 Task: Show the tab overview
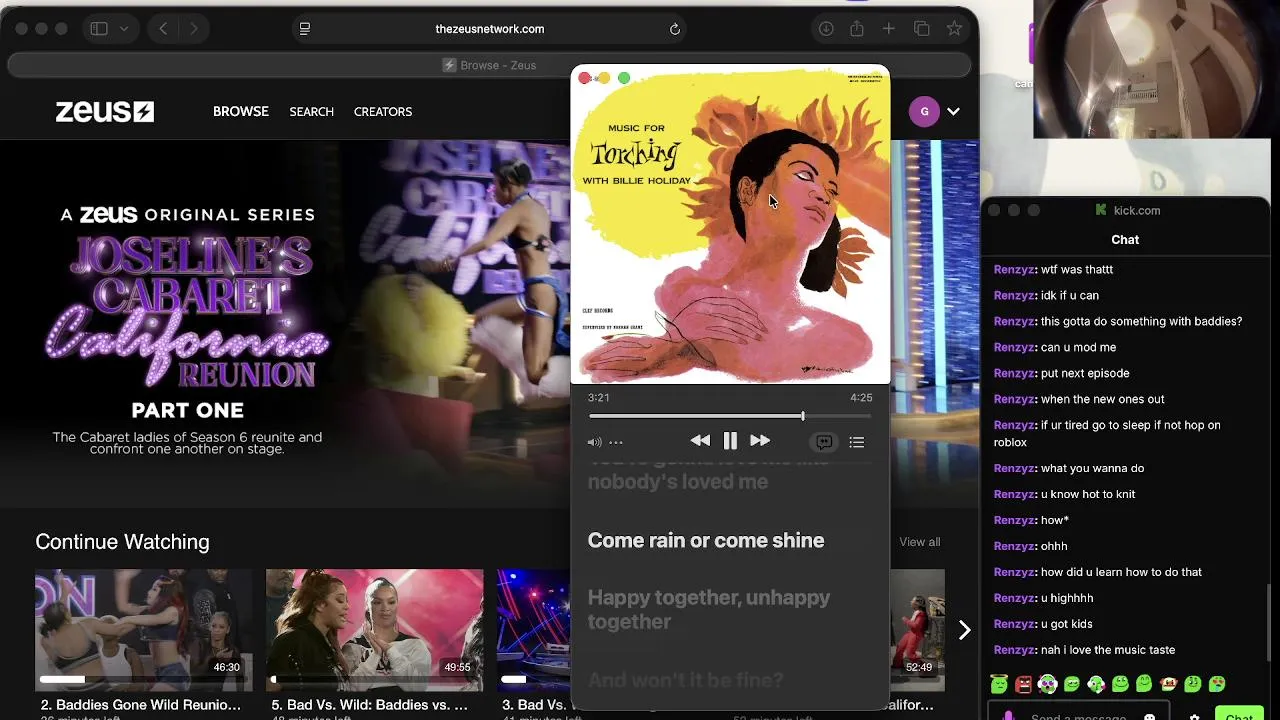pos(922,29)
